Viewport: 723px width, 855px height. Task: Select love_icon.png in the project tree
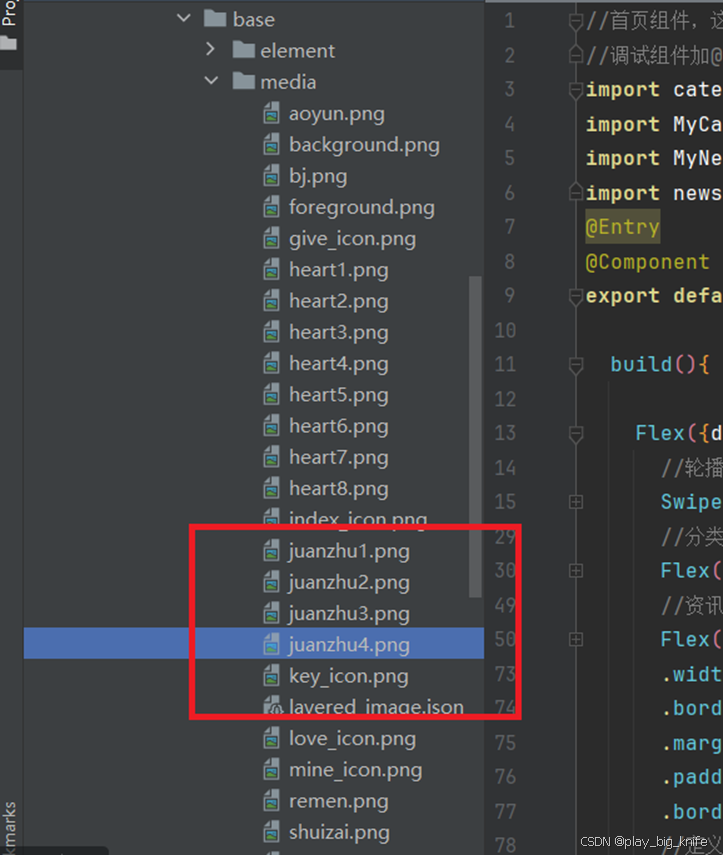coord(352,739)
